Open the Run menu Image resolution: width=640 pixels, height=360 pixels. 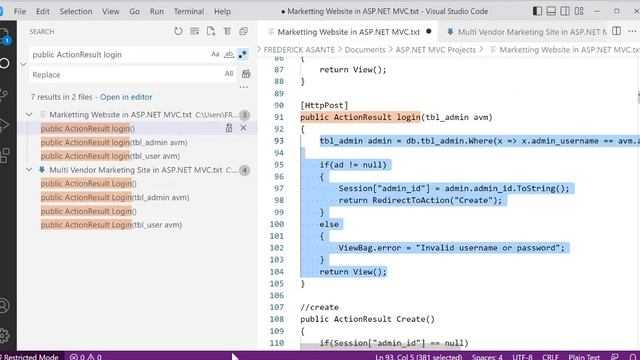156,11
